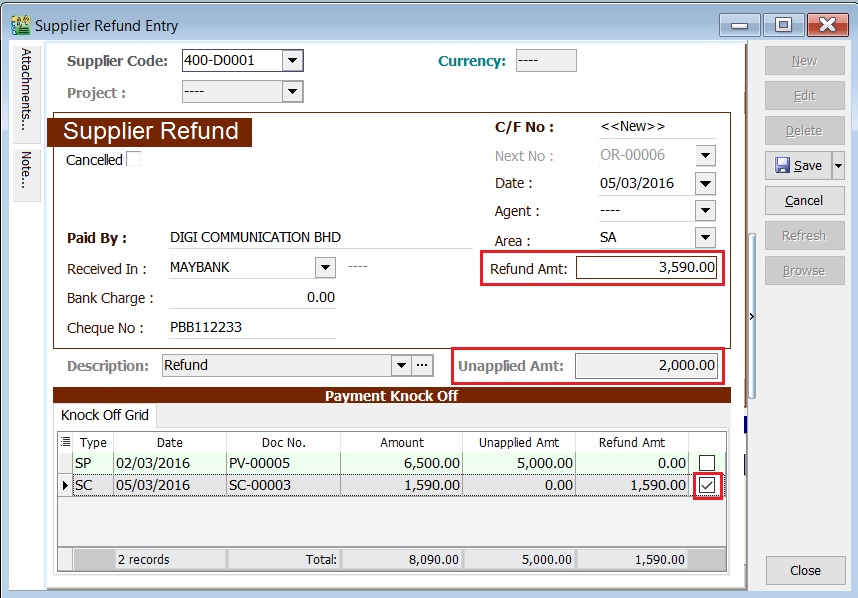This screenshot has width=858, height=598.
Task: Click inside the Refund Amt field
Action: 650,268
